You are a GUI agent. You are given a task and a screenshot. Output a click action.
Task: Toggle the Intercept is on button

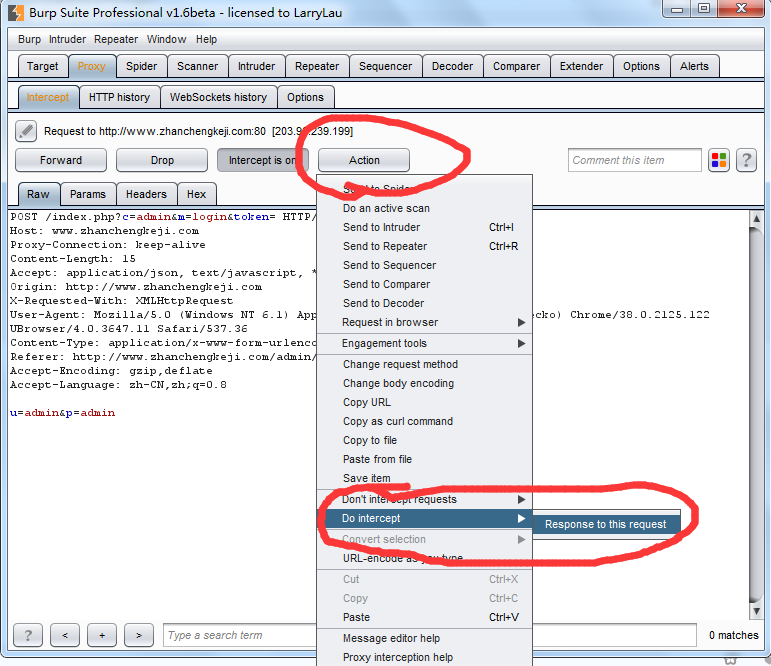pos(263,160)
